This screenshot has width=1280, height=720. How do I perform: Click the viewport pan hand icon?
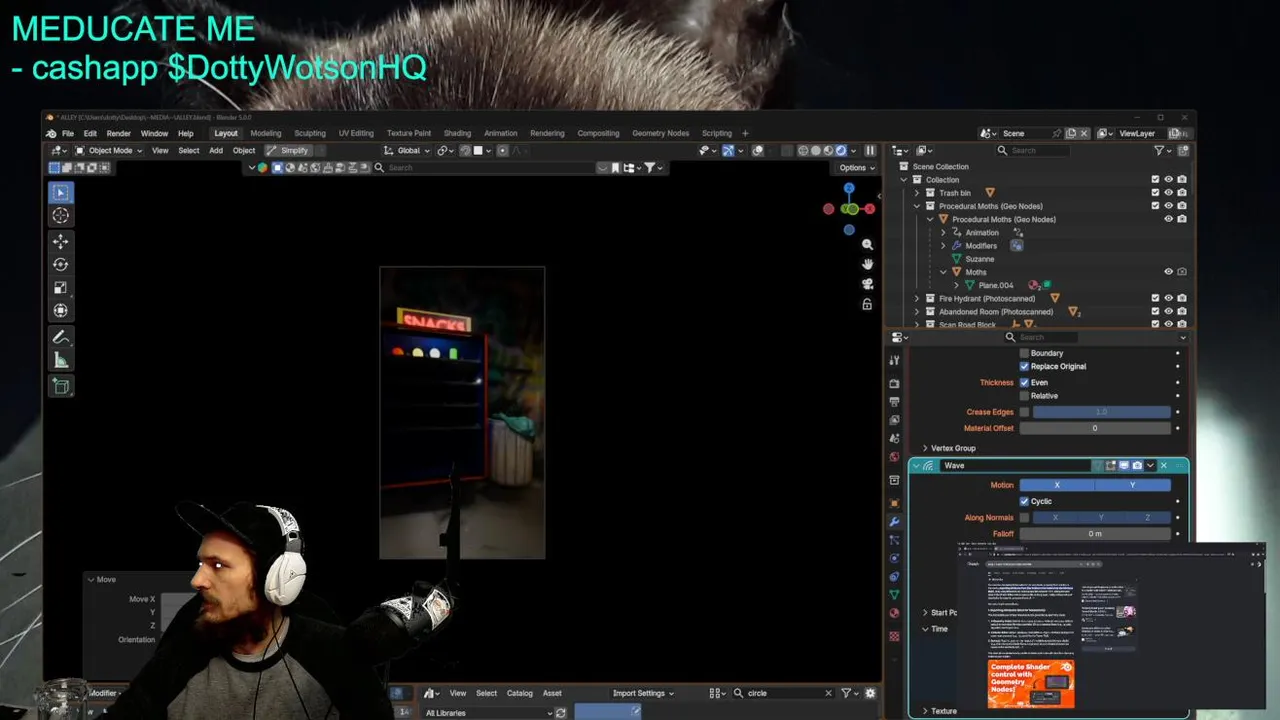[867, 264]
